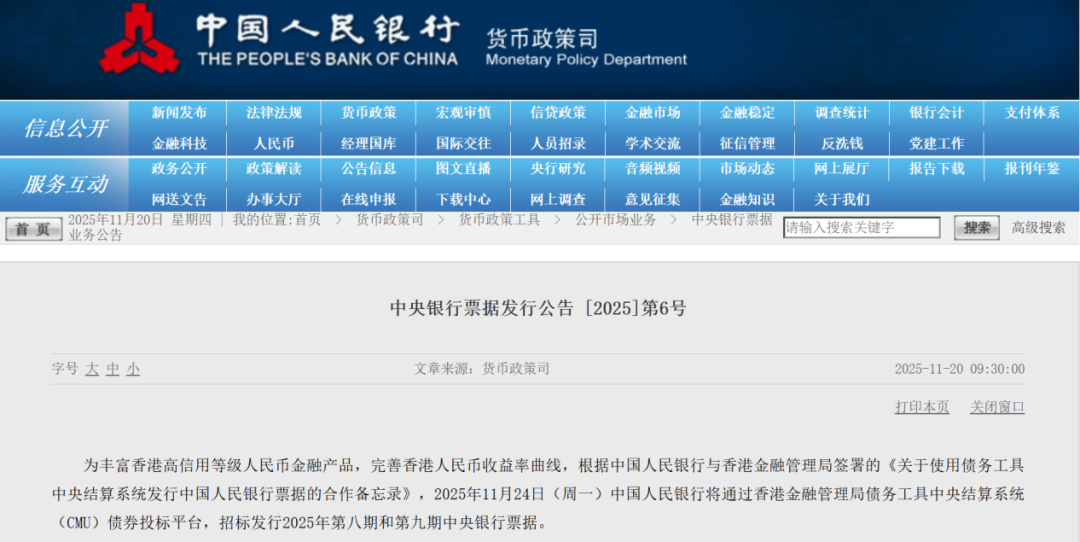The width and height of the screenshot is (1080, 542).
Task: Open 高级搜索 advanced search
Action: [1038, 228]
